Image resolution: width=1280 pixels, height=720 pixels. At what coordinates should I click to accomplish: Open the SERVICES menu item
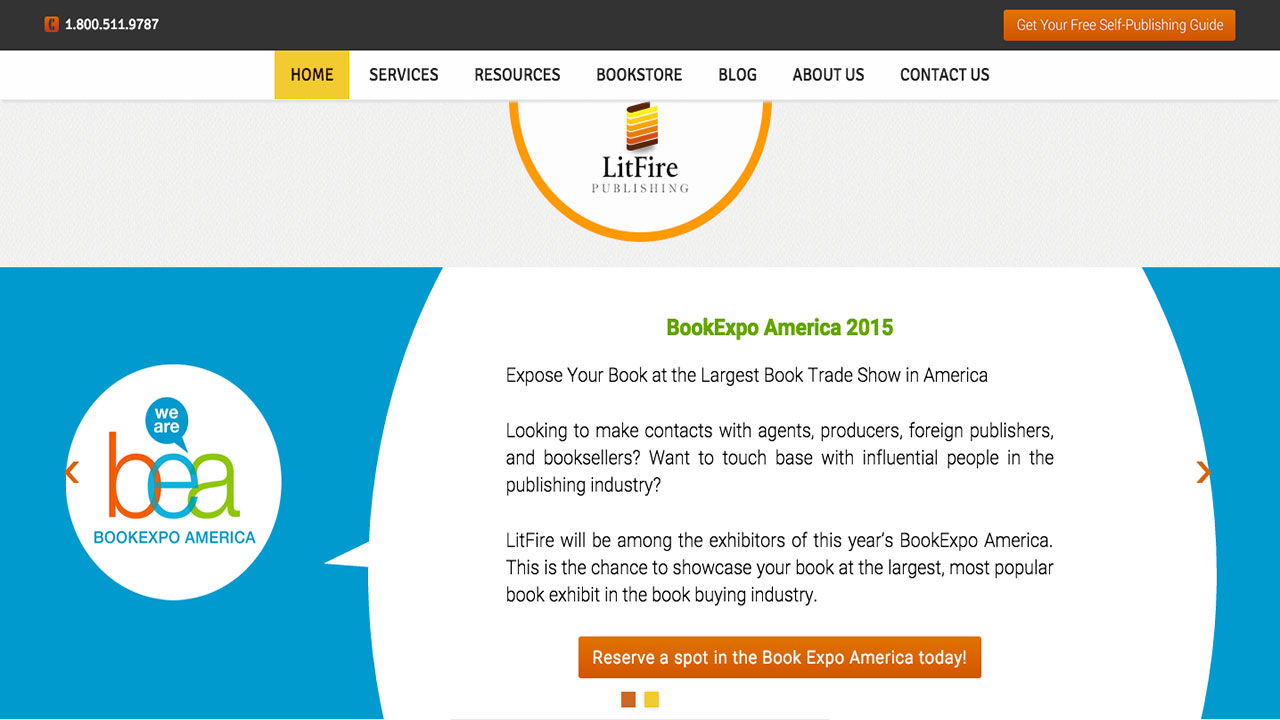[x=403, y=74]
